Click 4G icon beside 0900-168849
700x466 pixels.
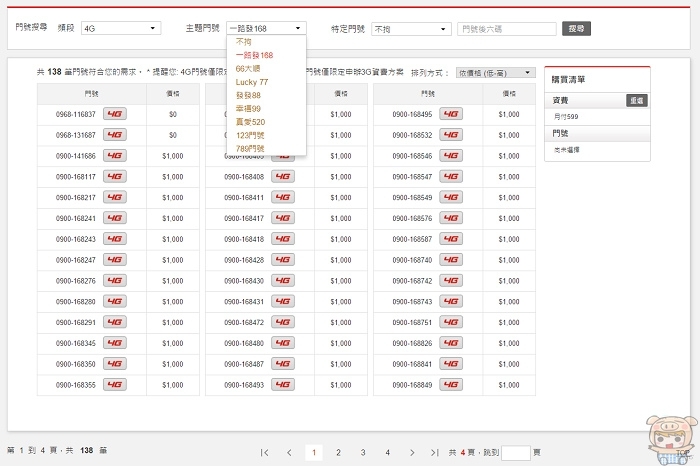451,385
